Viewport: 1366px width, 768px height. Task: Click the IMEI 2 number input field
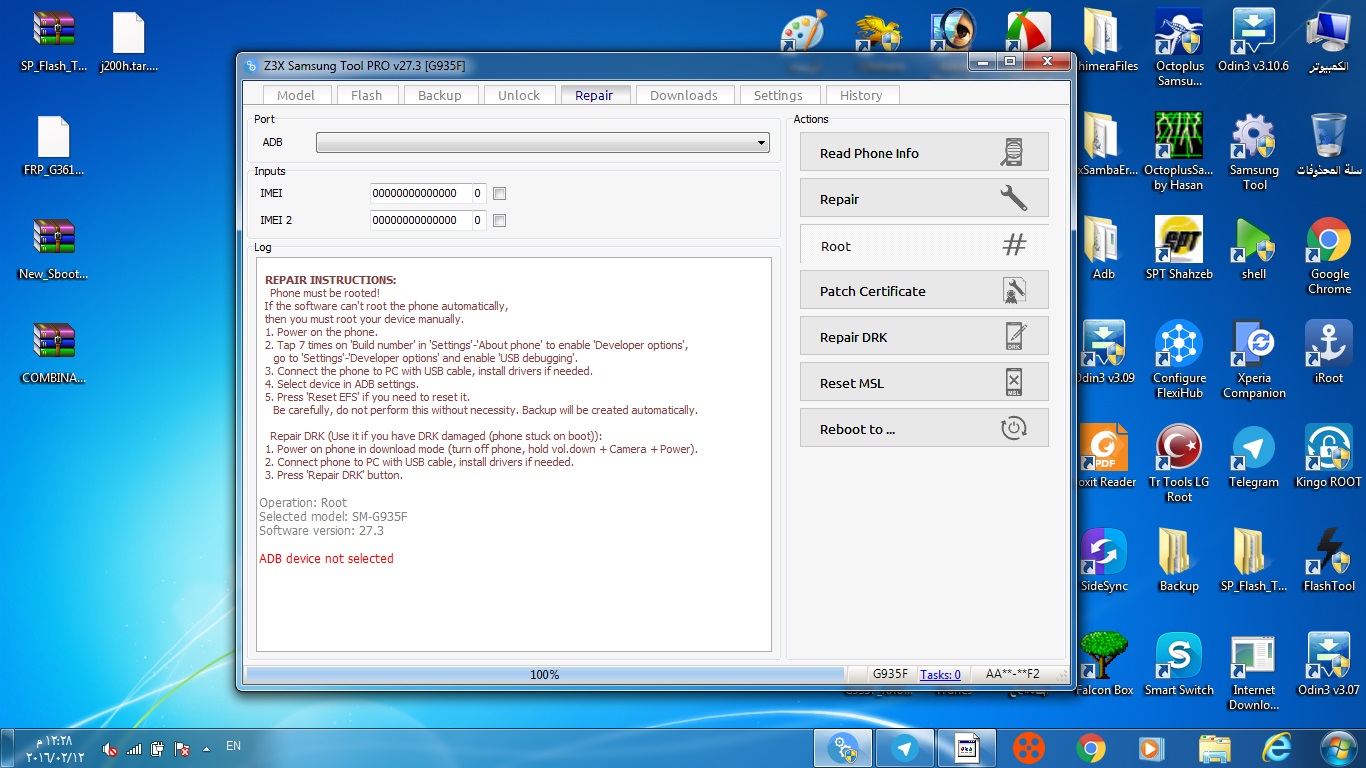pyautogui.click(x=420, y=220)
